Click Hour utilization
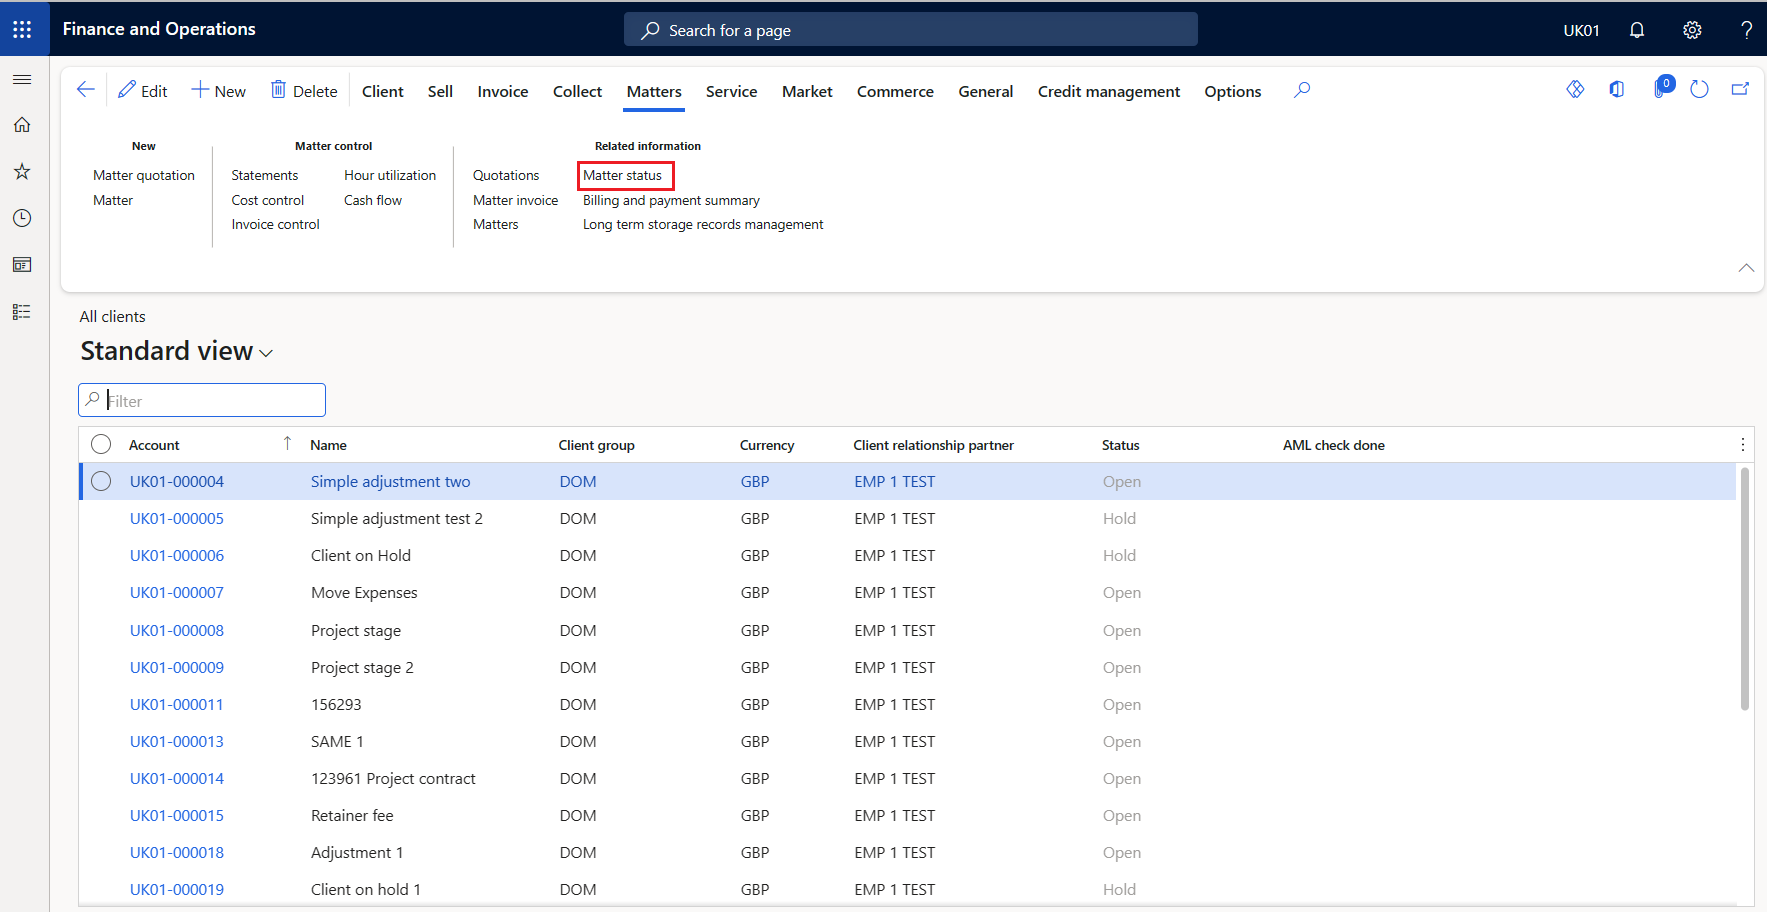Image resolution: width=1767 pixels, height=912 pixels. point(390,175)
